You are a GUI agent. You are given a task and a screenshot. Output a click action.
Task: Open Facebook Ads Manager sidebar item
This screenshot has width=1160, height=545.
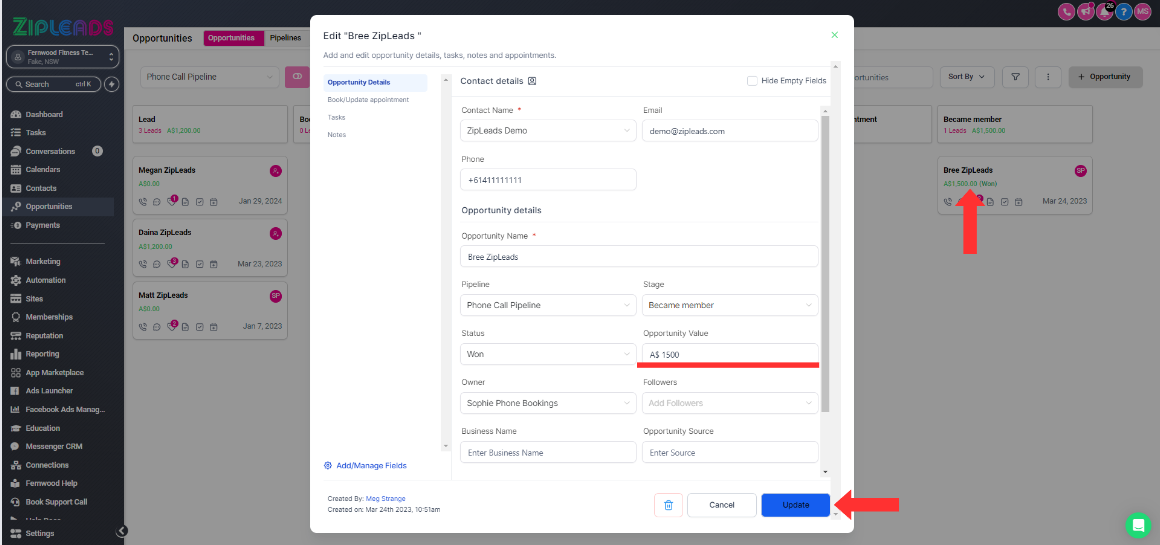pos(65,409)
